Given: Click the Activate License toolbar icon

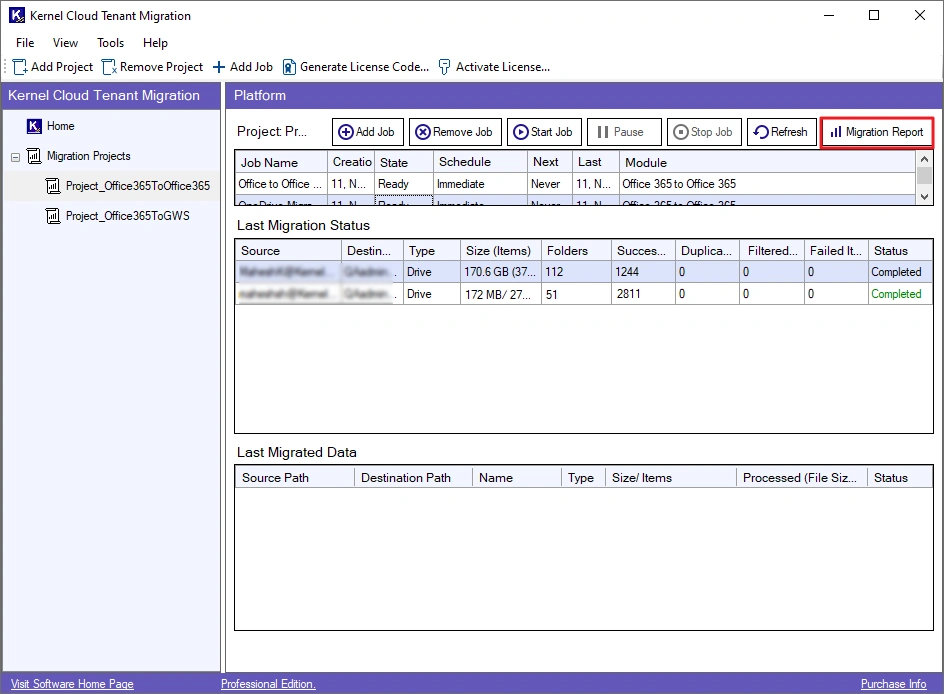Looking at the screenshot, I should pyautogui.click(x=445, y=67).
